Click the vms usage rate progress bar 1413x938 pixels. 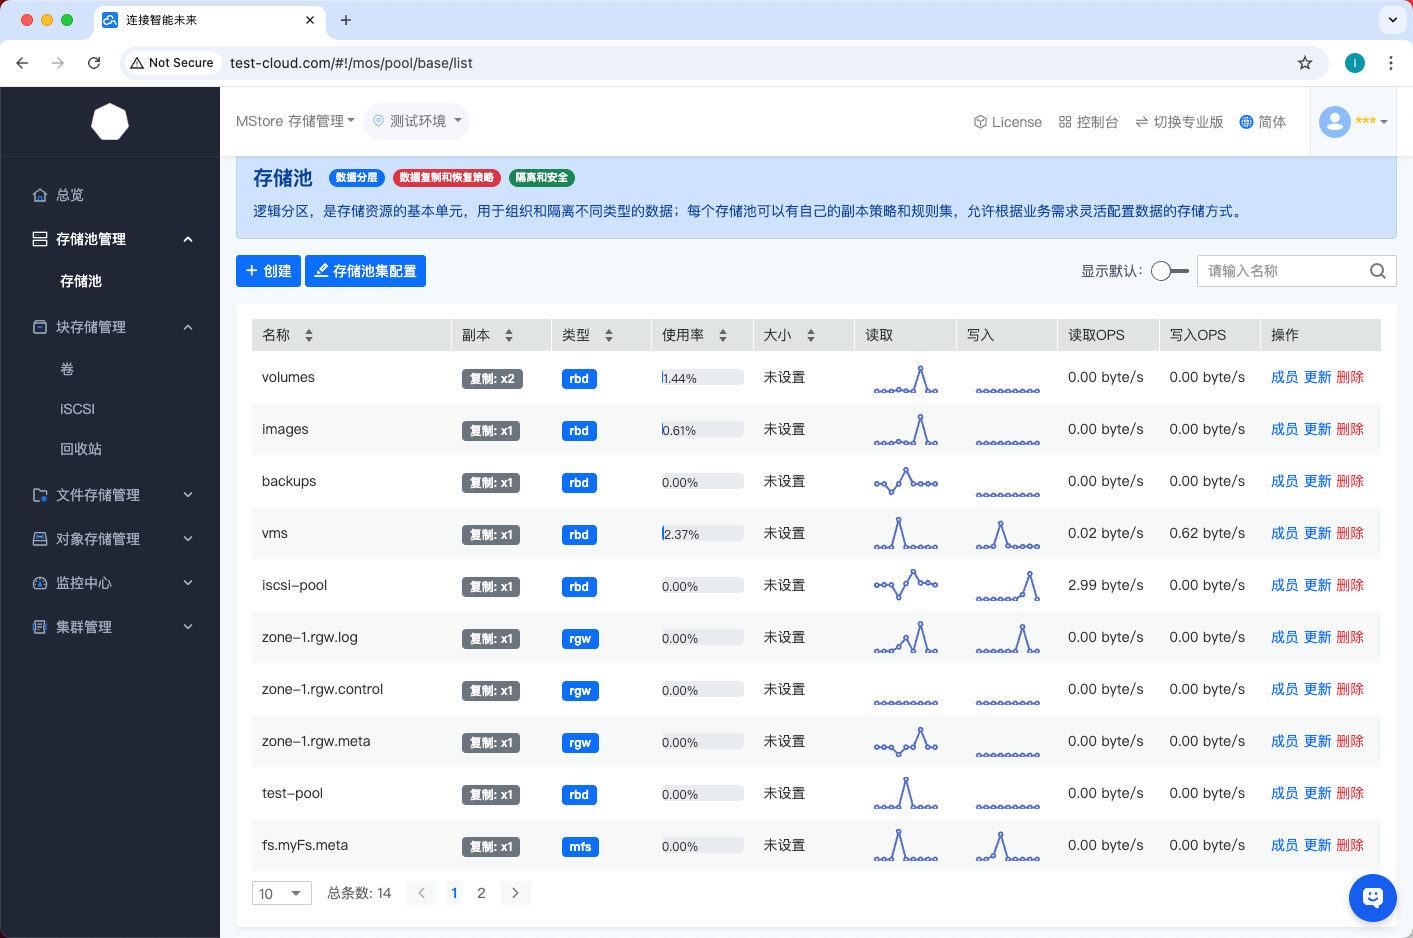(702, 534)
